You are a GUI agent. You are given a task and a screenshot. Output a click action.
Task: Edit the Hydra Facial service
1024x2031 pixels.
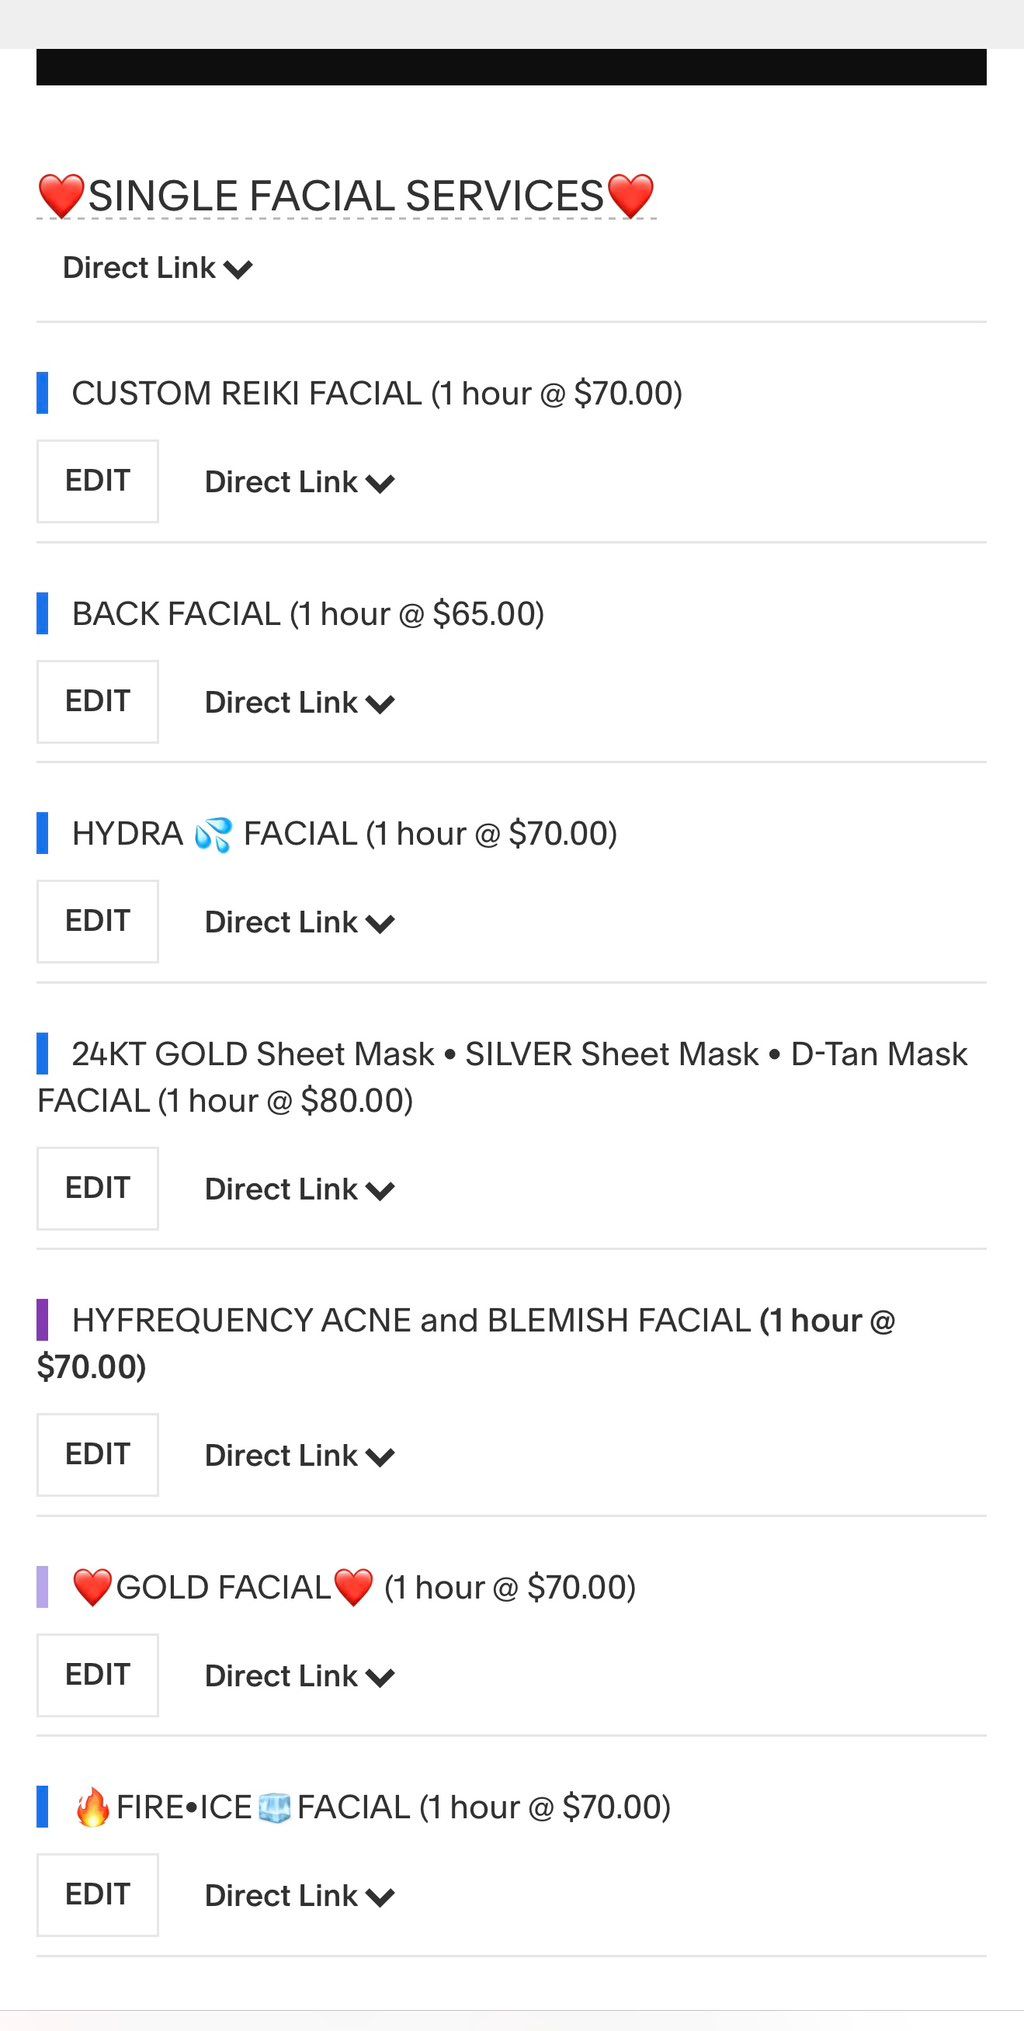[97, 921]
